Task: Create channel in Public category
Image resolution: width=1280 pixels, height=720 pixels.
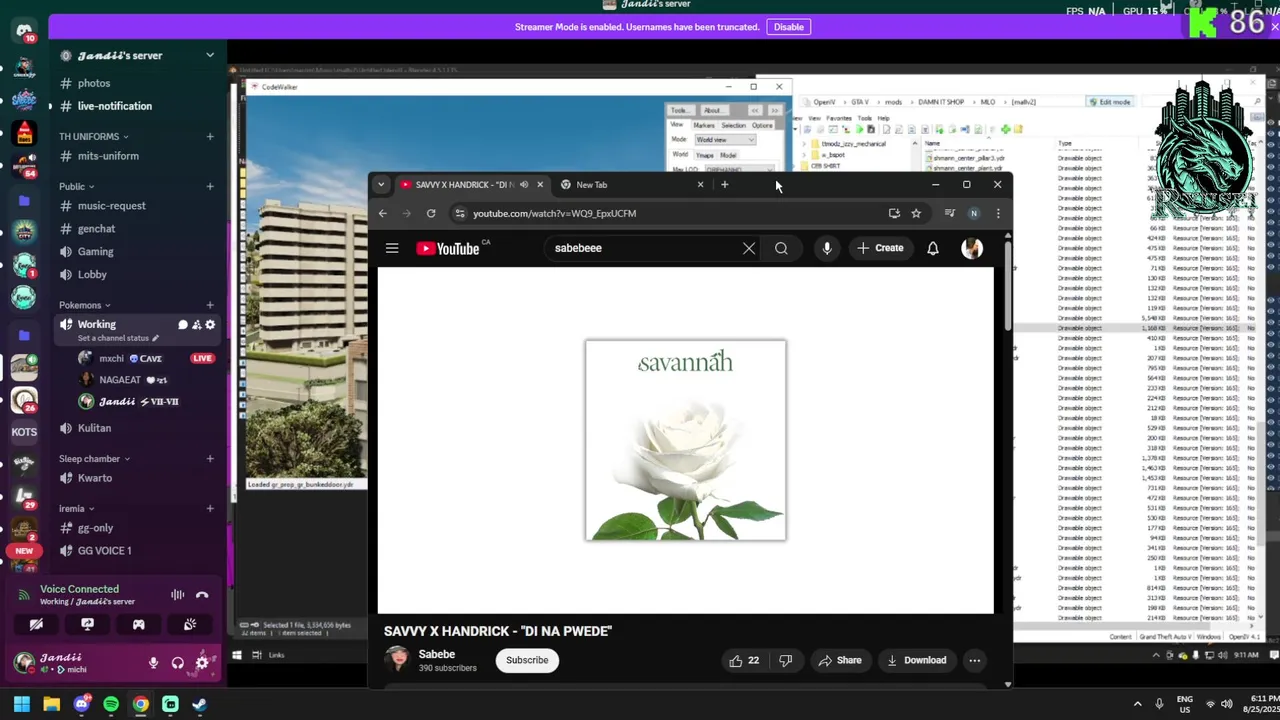Action: click(x=210, y=186)
